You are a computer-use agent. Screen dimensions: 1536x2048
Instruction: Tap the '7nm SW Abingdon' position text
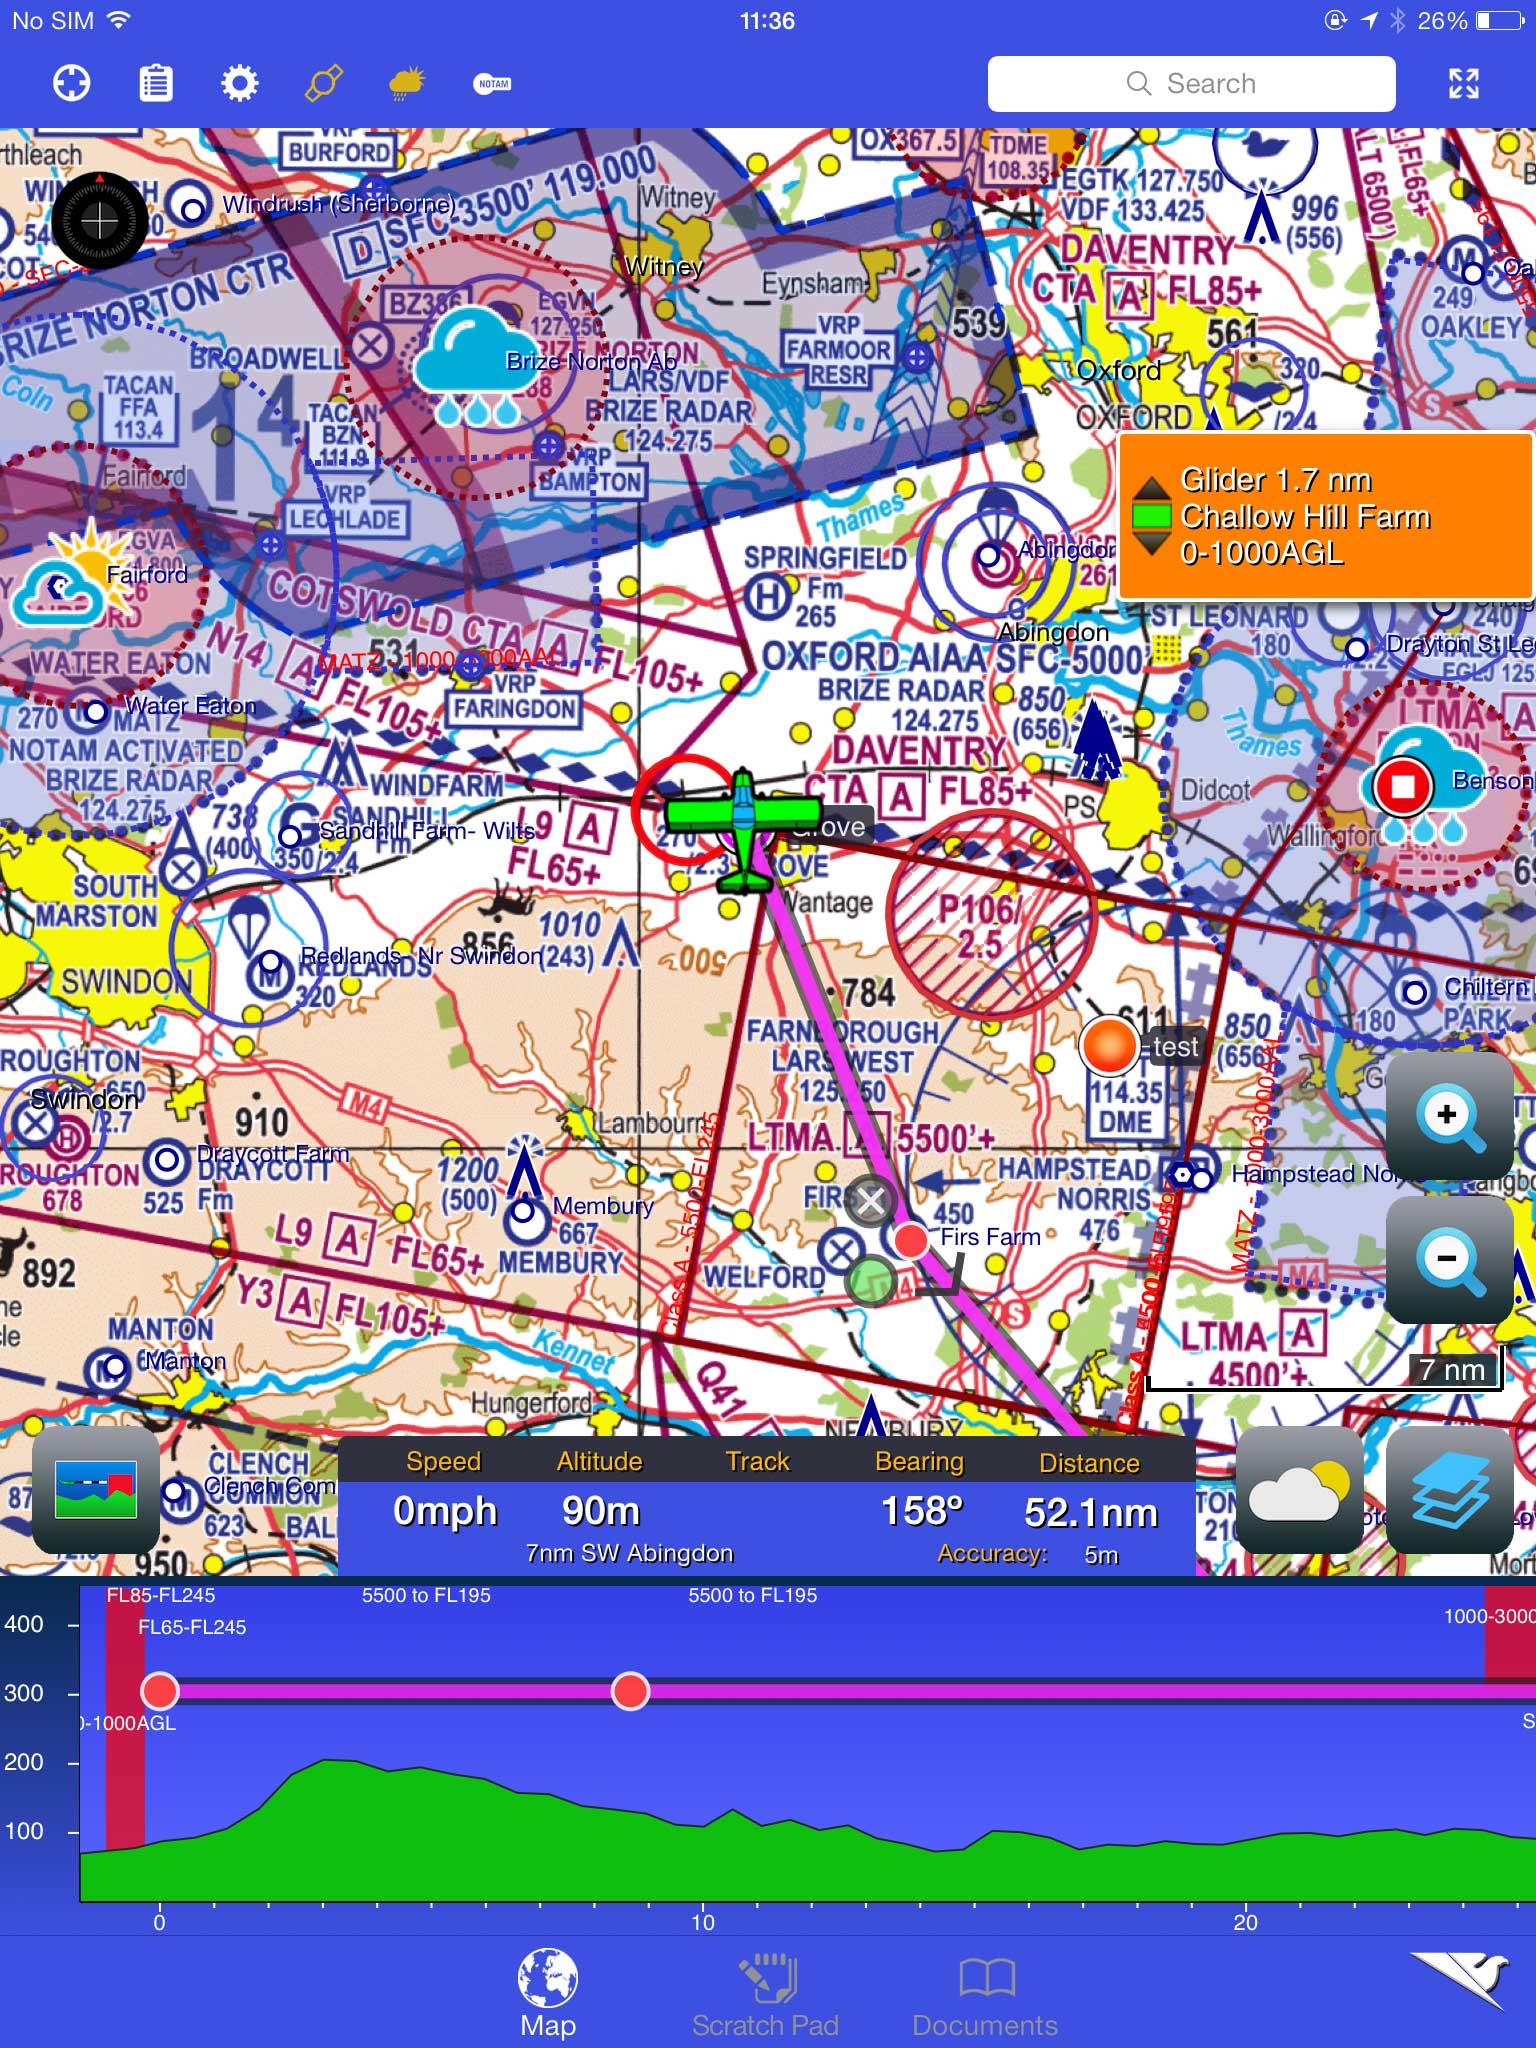[x=630, y=1553]
